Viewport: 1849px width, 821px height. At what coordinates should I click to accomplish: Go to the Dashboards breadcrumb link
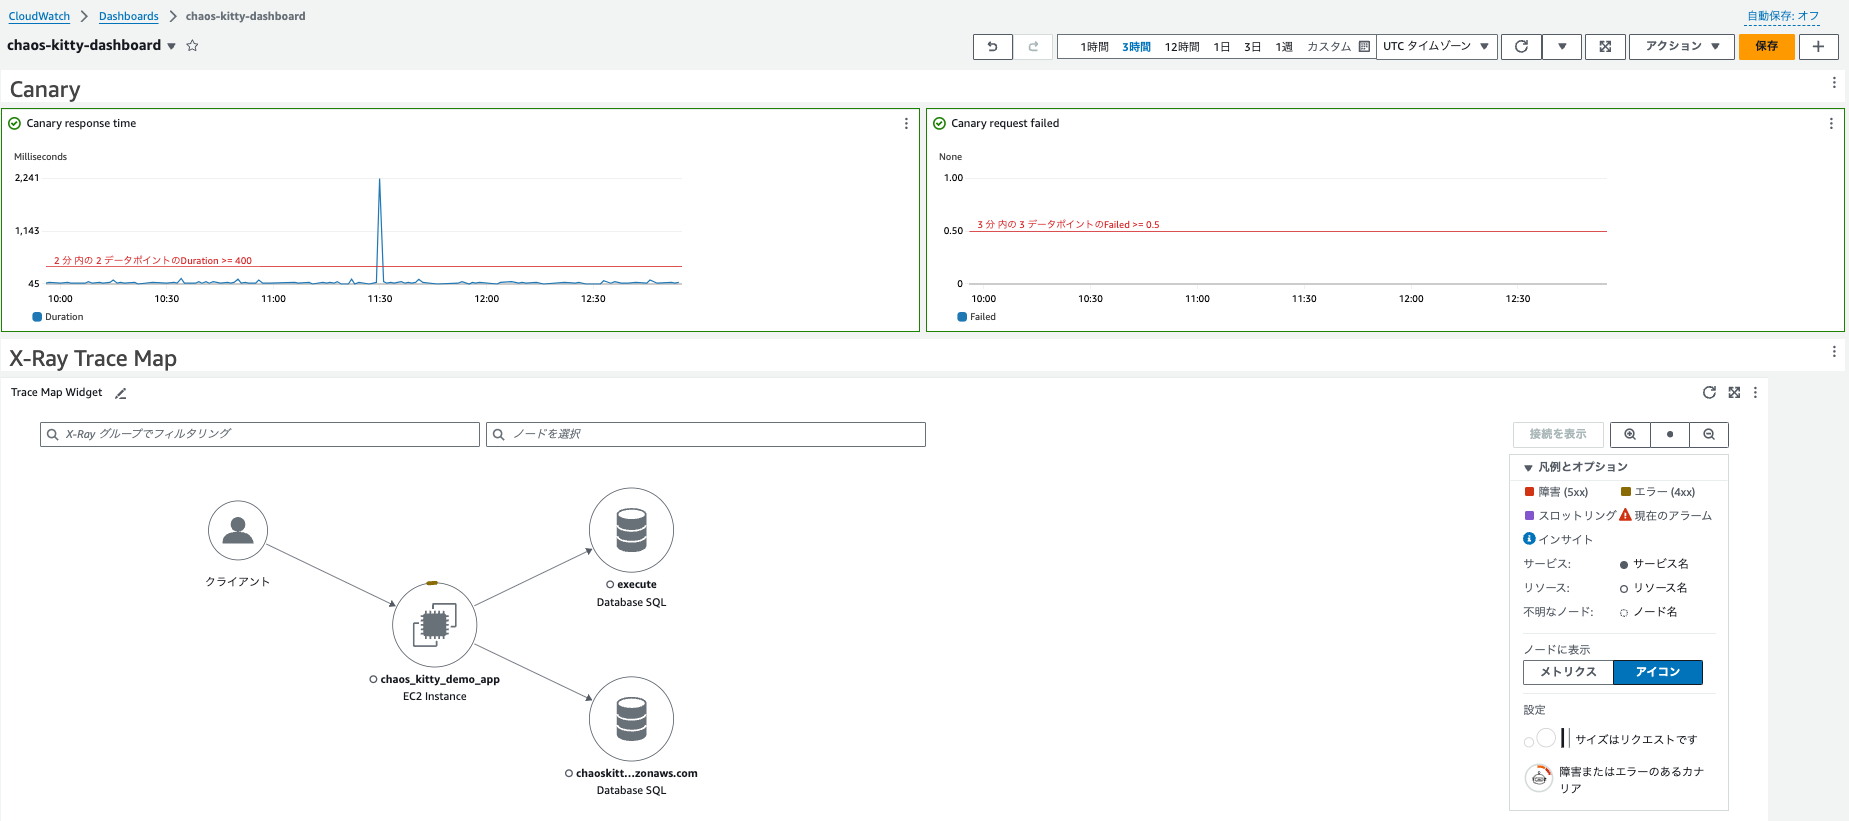pos(128,16)
